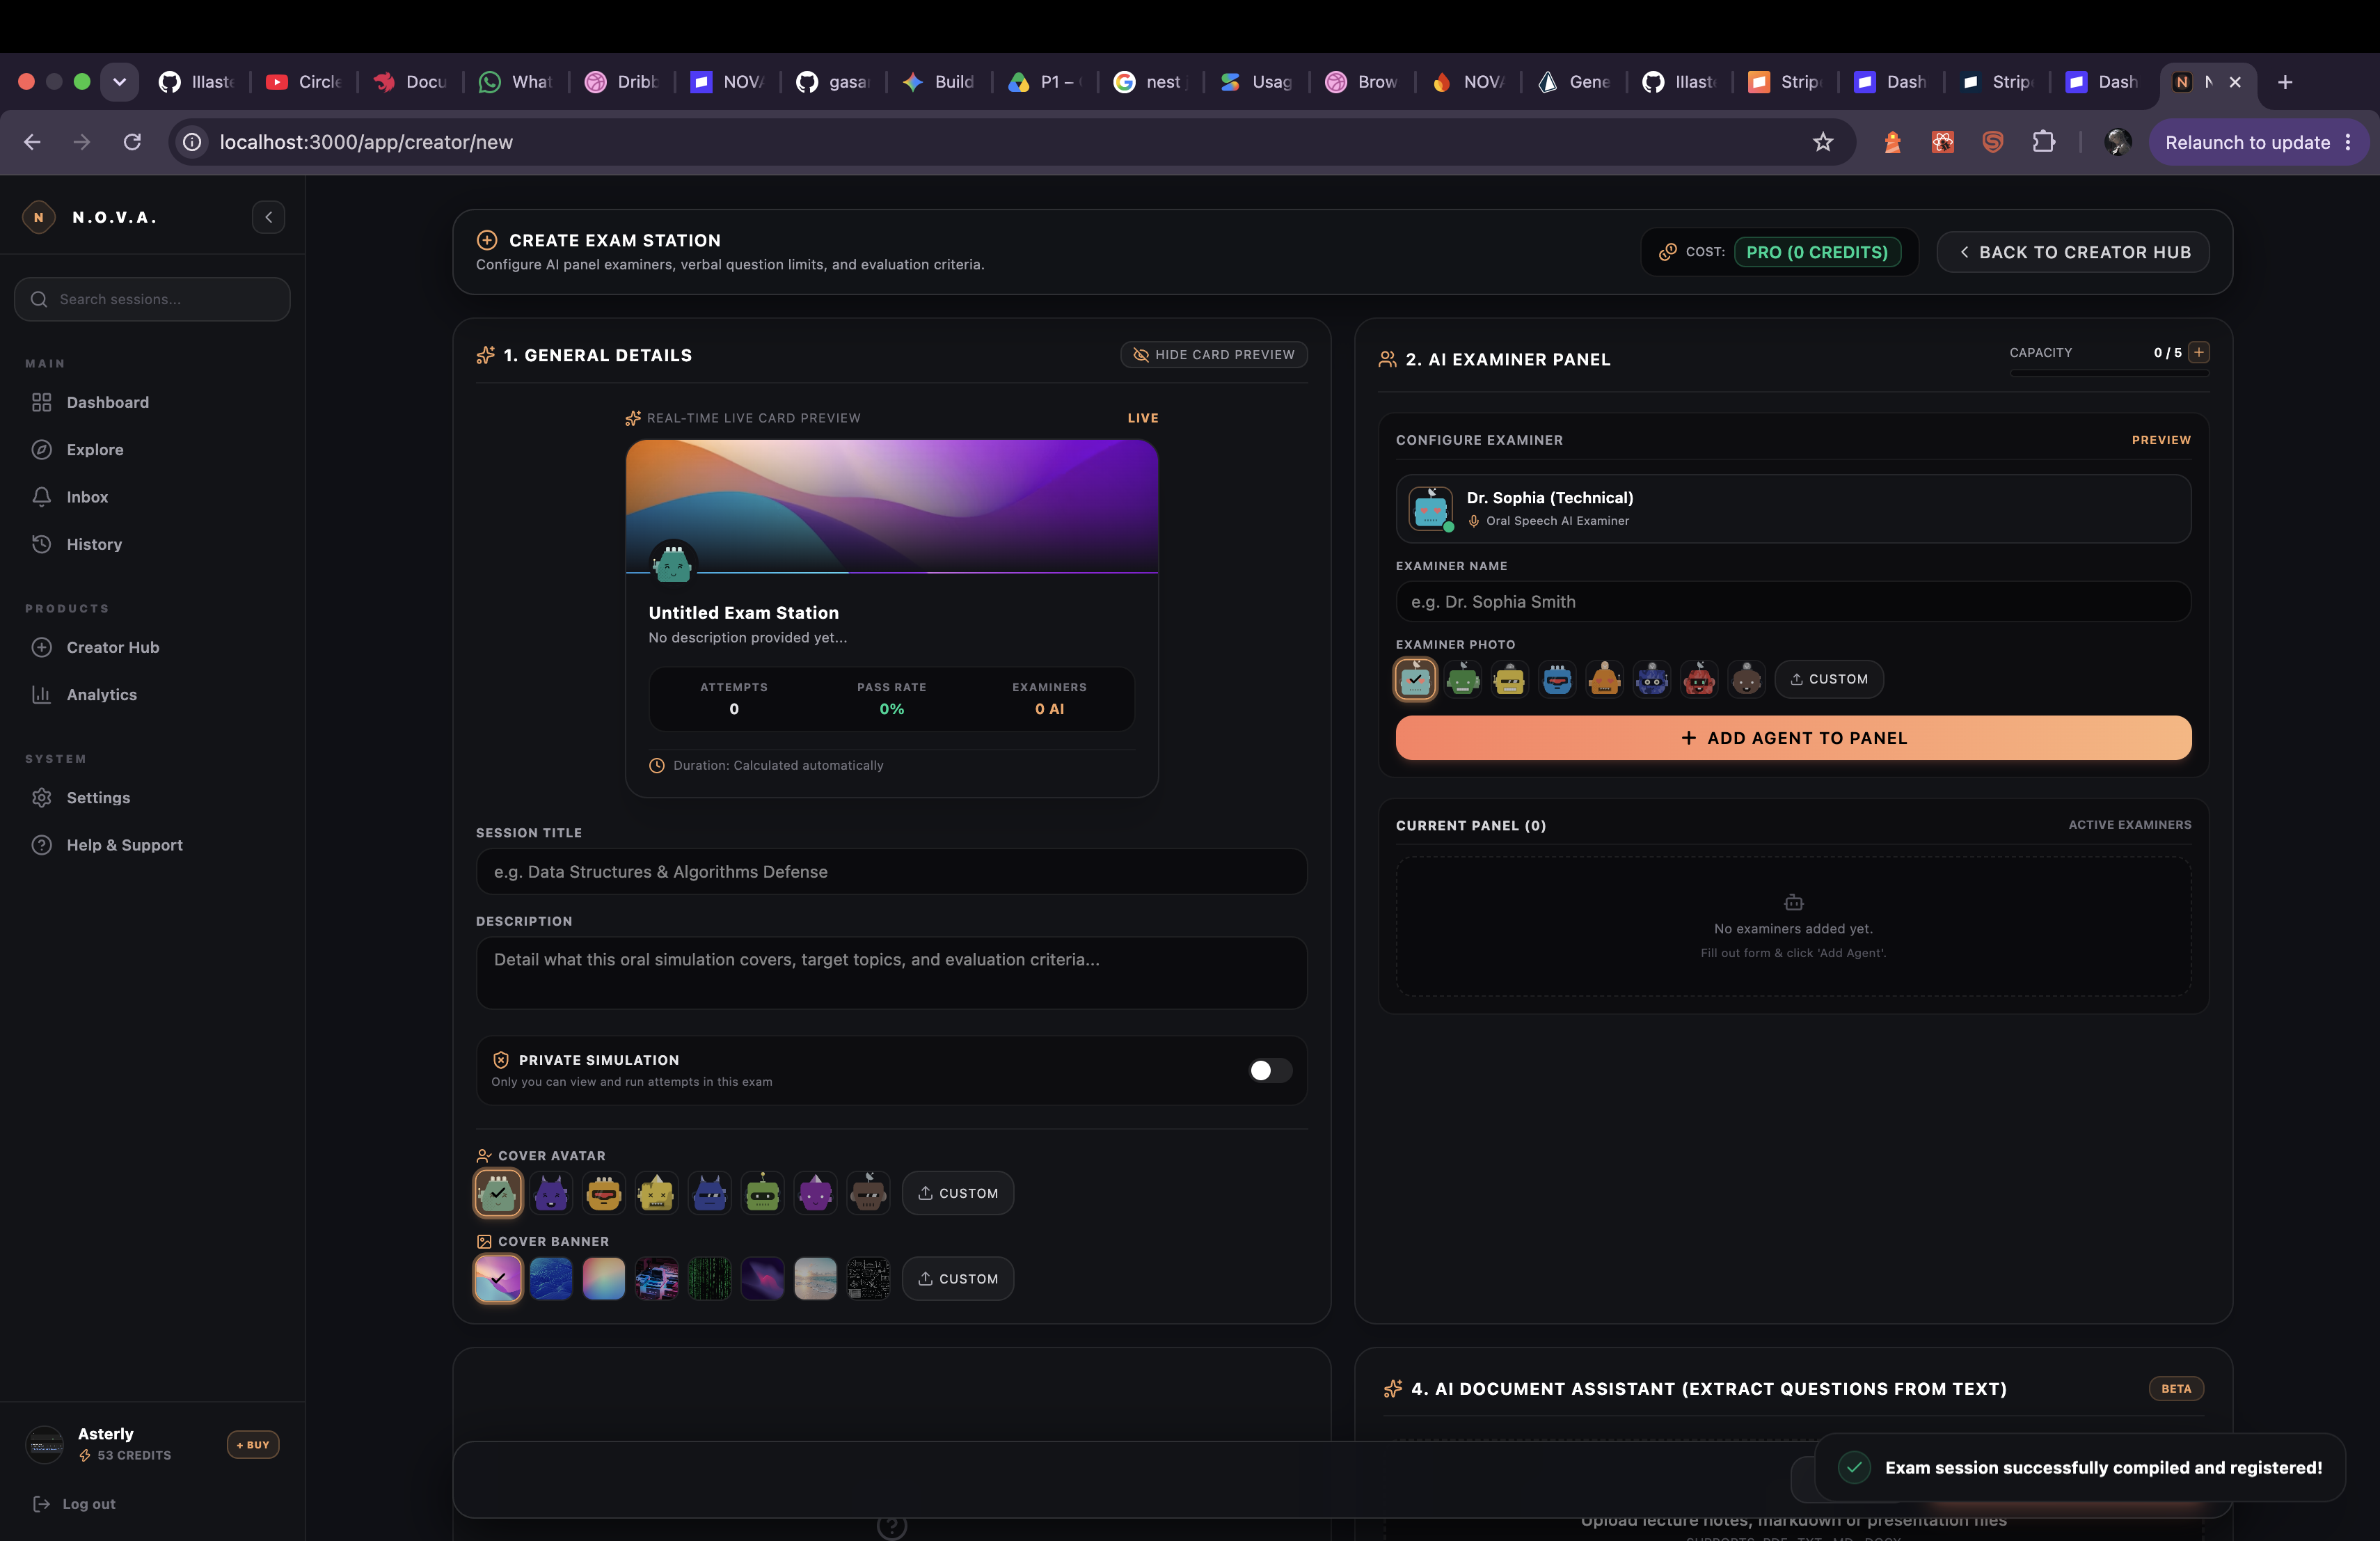
Task: Open Settings in the sidebar
Action: (153, 798)
